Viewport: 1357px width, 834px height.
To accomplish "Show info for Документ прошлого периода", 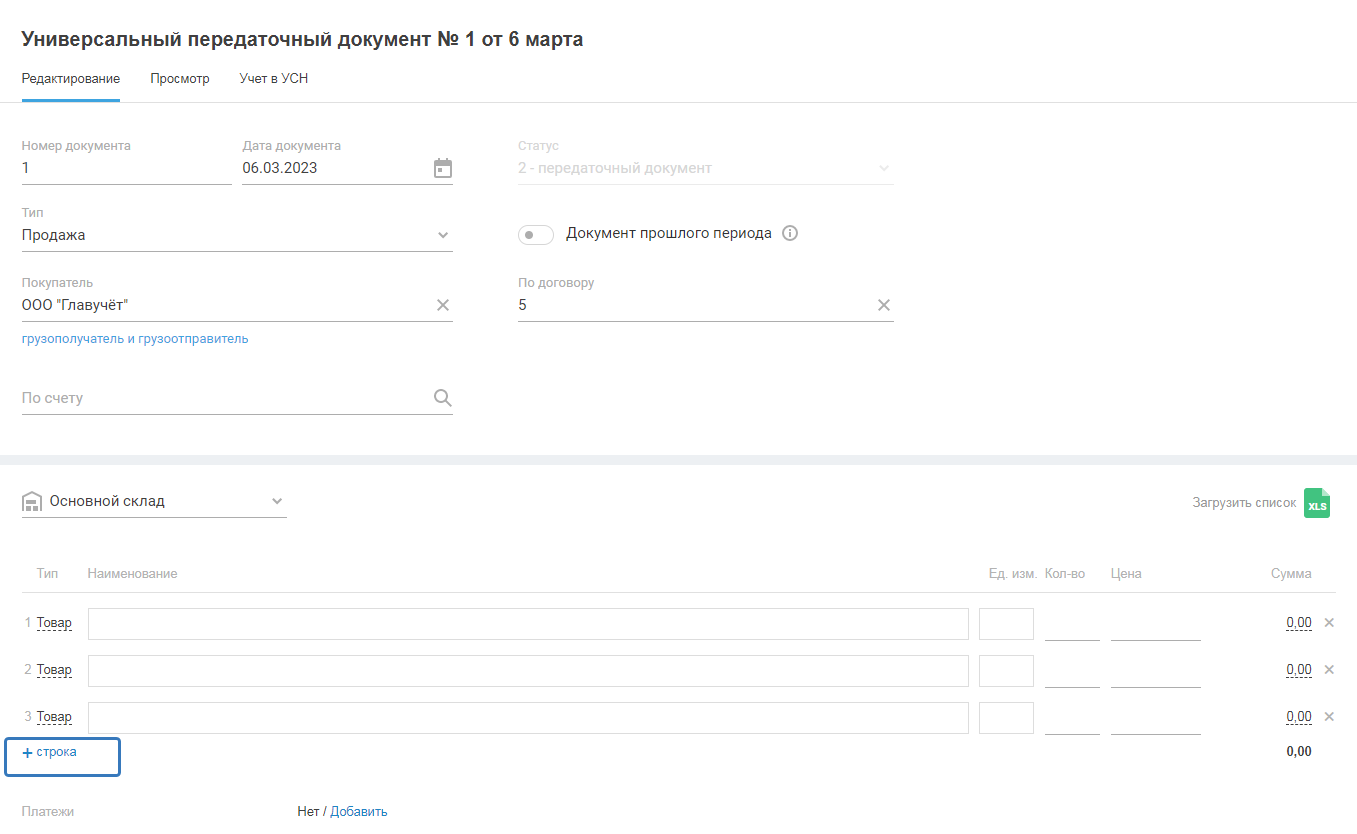I will click(790, 234).
